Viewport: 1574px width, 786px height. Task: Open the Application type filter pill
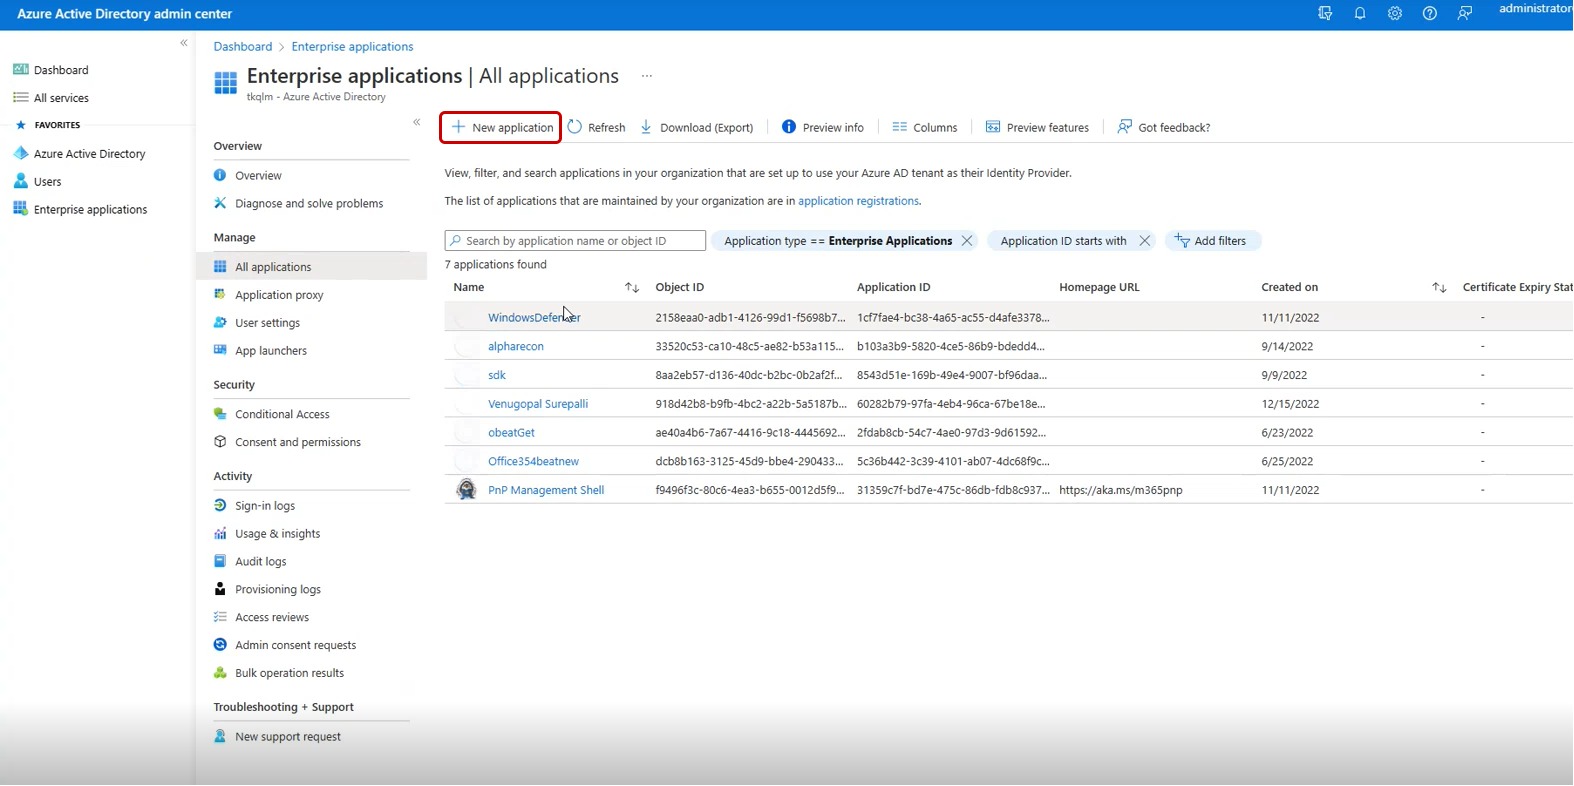tap(838, 241)
